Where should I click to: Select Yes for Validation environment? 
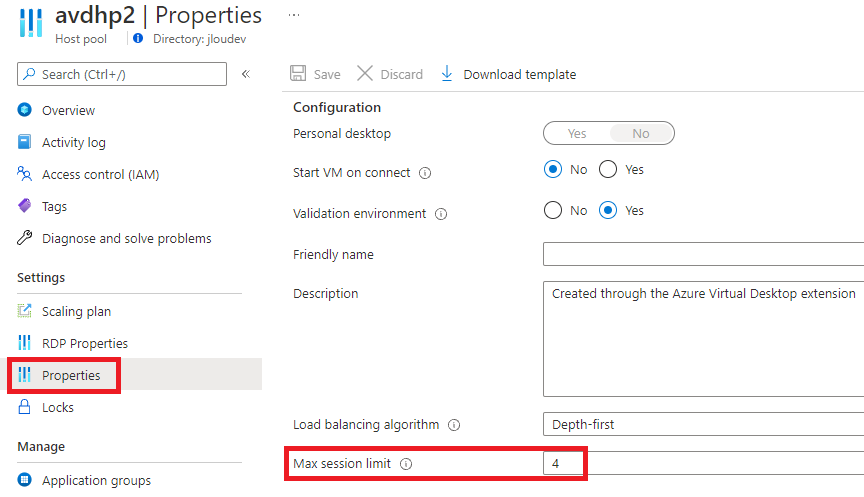click(x=608, y=210)
